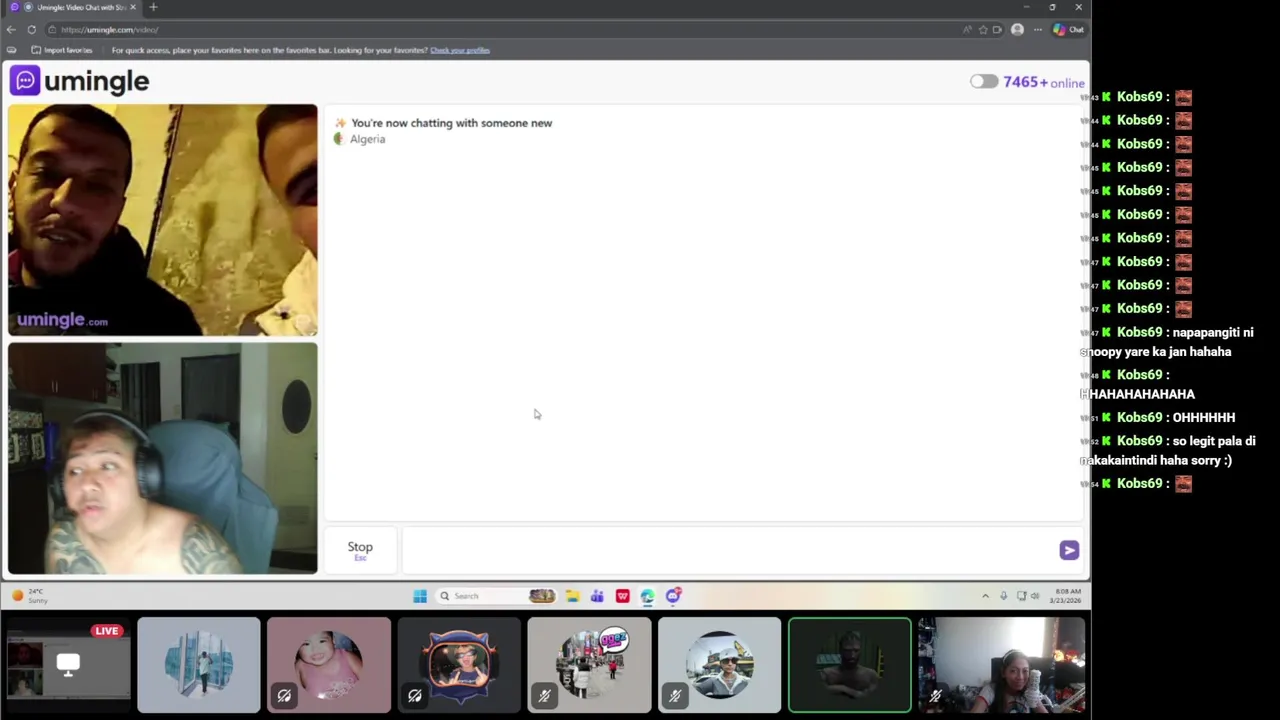Follow the Check your profiles link
This screenshot has width=1280, height=720.
[x=460, y=50]
